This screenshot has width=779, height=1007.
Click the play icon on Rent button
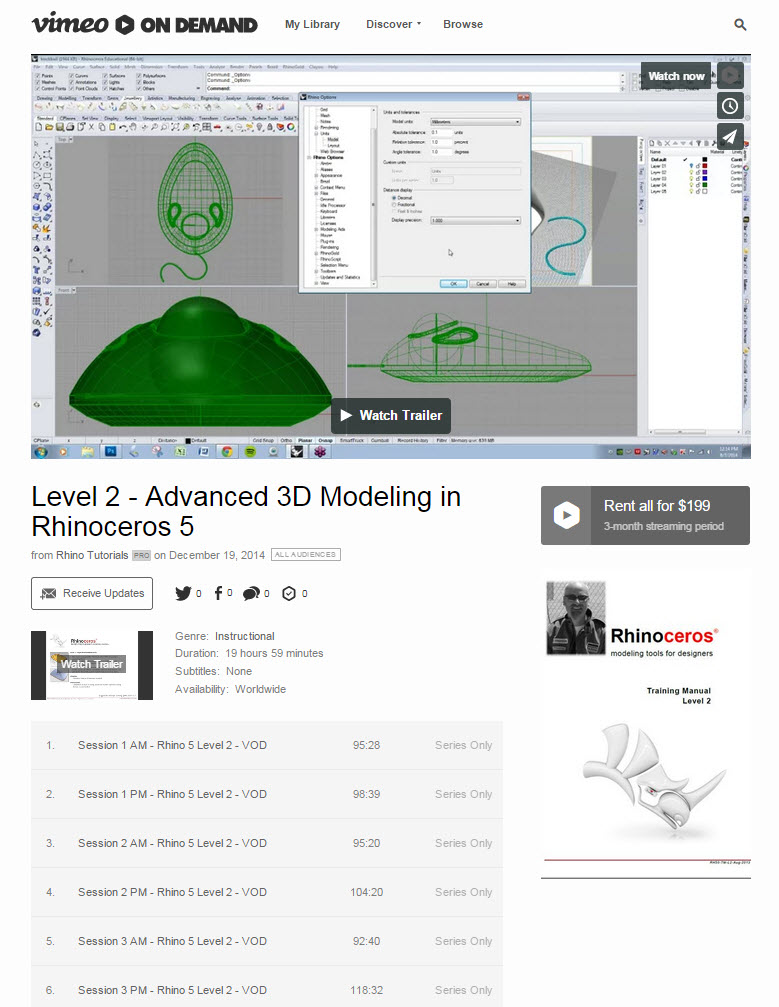point(566,515)
